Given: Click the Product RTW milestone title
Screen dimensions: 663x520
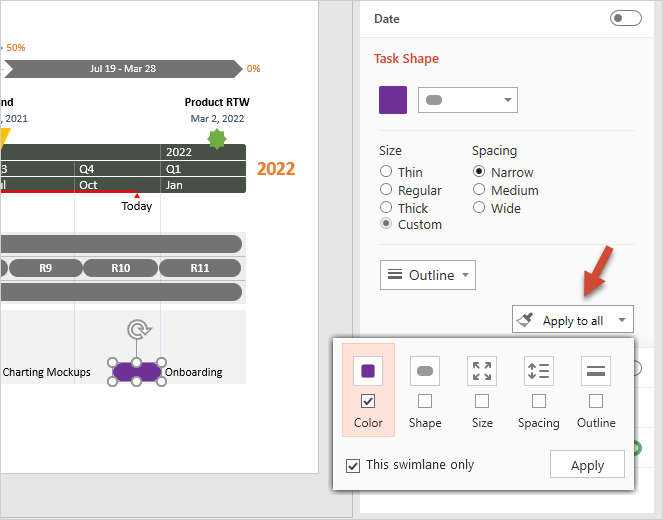Looking at the screenshot, I should 217,102.
